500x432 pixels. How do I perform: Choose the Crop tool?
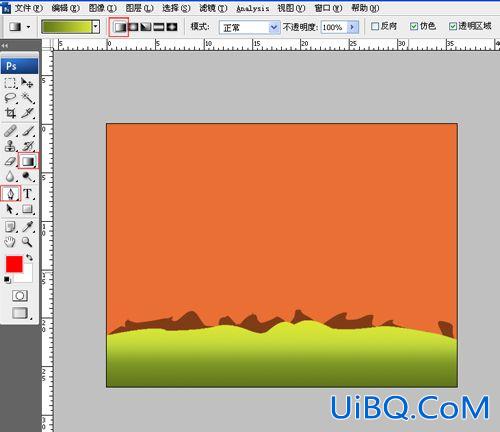(x=10, y=113)
